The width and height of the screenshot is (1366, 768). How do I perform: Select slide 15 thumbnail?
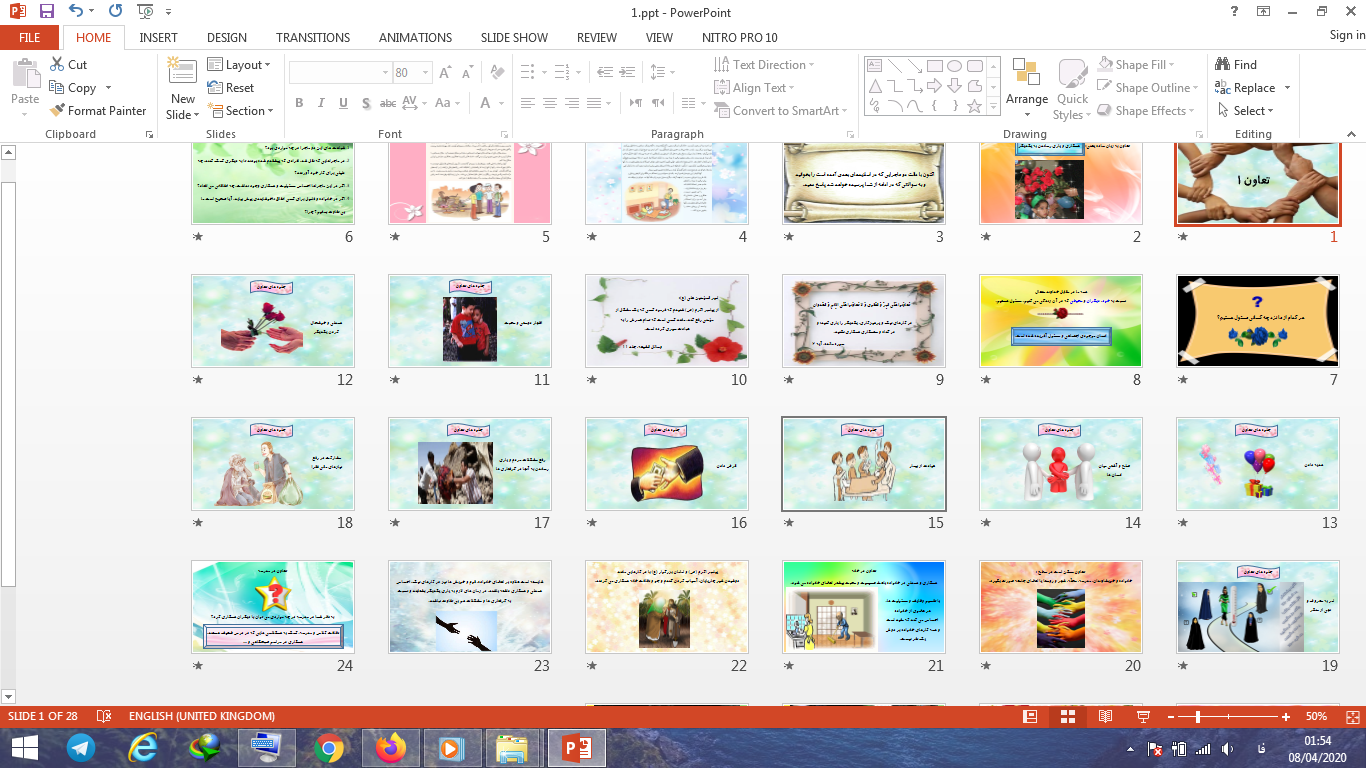pos(863,463)
